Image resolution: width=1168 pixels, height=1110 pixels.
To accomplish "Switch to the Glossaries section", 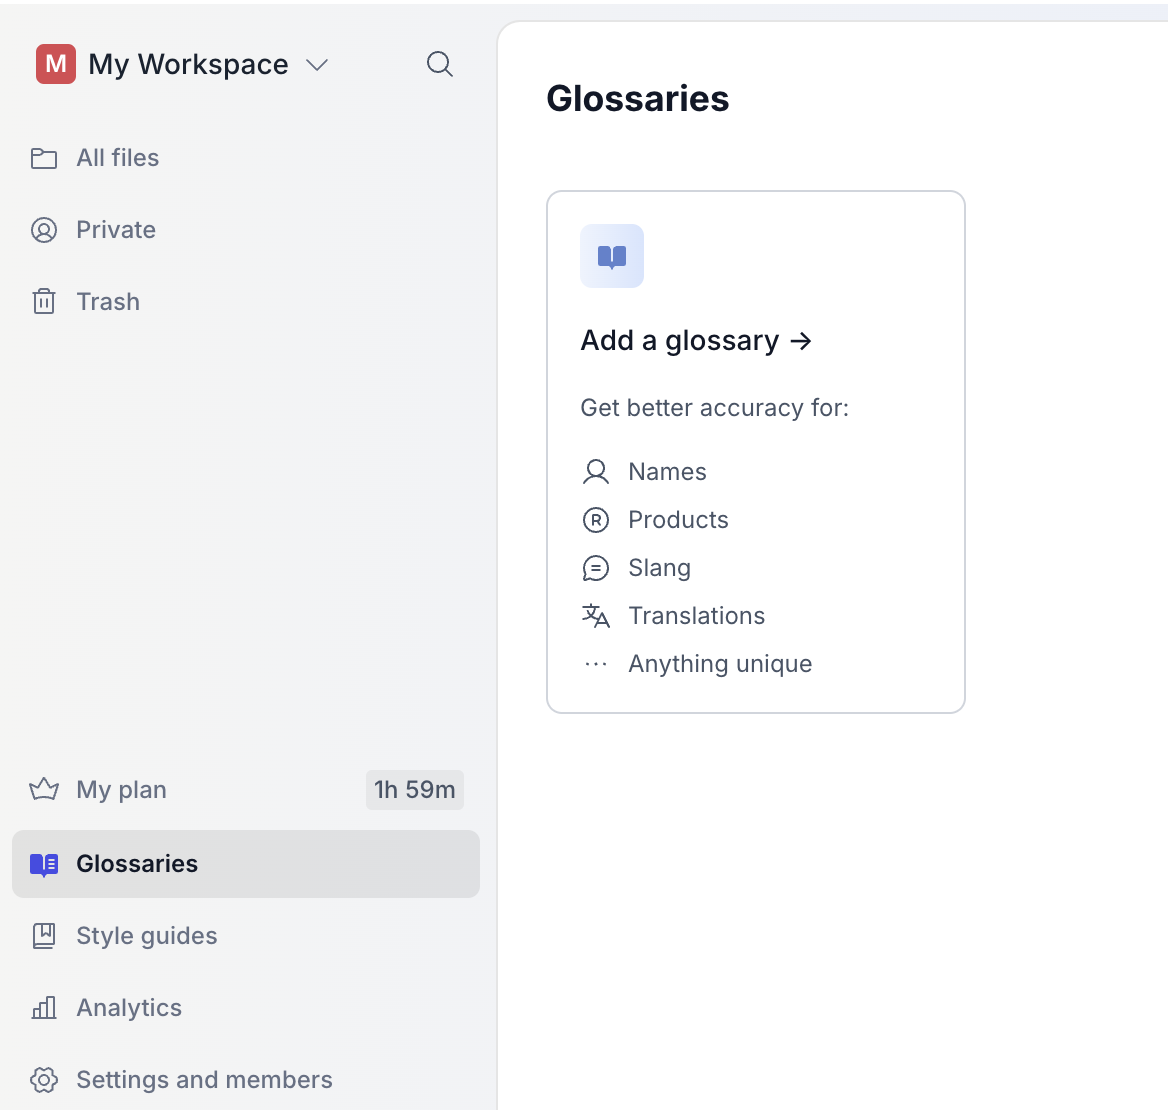I will click(x=136, y=863).
